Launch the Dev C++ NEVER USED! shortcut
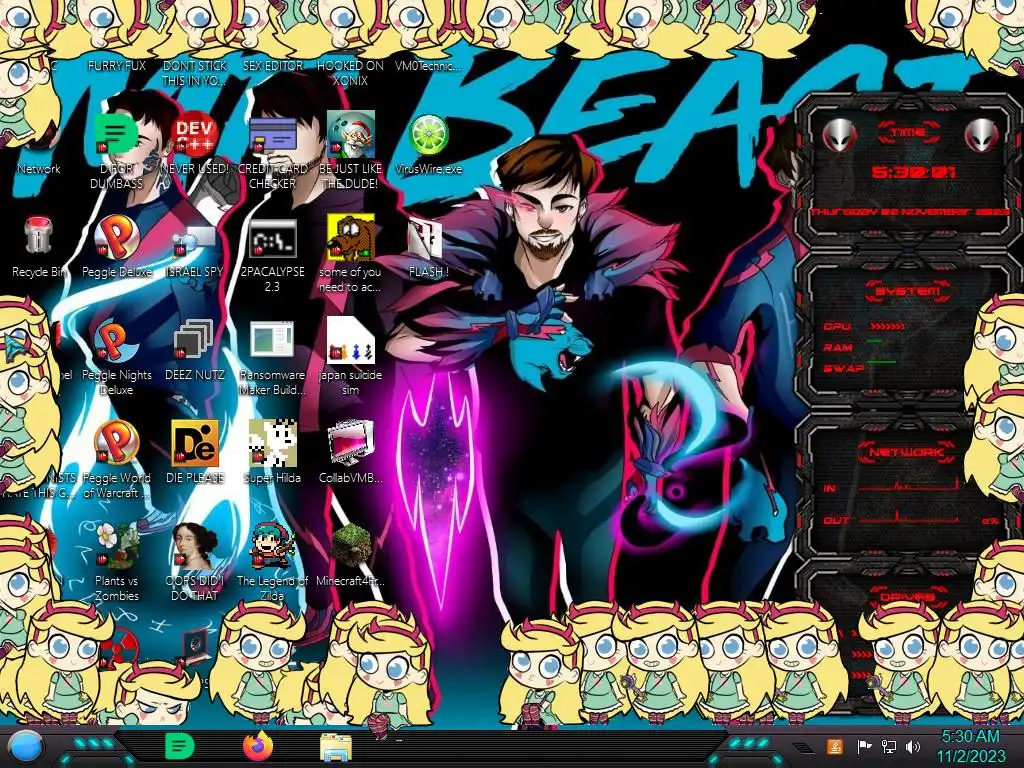Image resolution: width=1024 pixels, height=768 pixels. click(x=194, y=135)
